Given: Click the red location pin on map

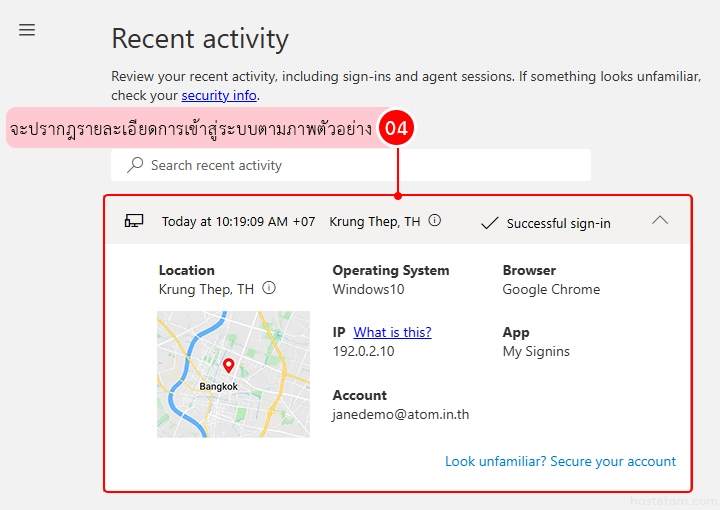Looking at the screenshot, I should coord(228,366).
